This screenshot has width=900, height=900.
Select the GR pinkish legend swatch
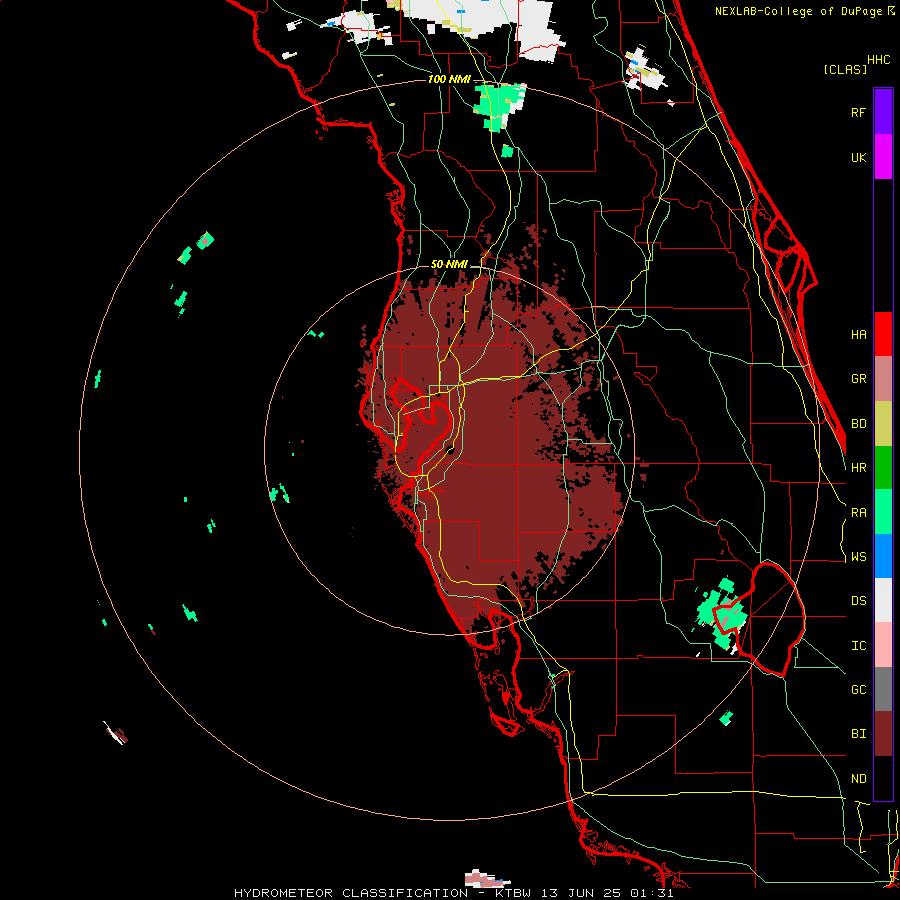coord(883,379)
